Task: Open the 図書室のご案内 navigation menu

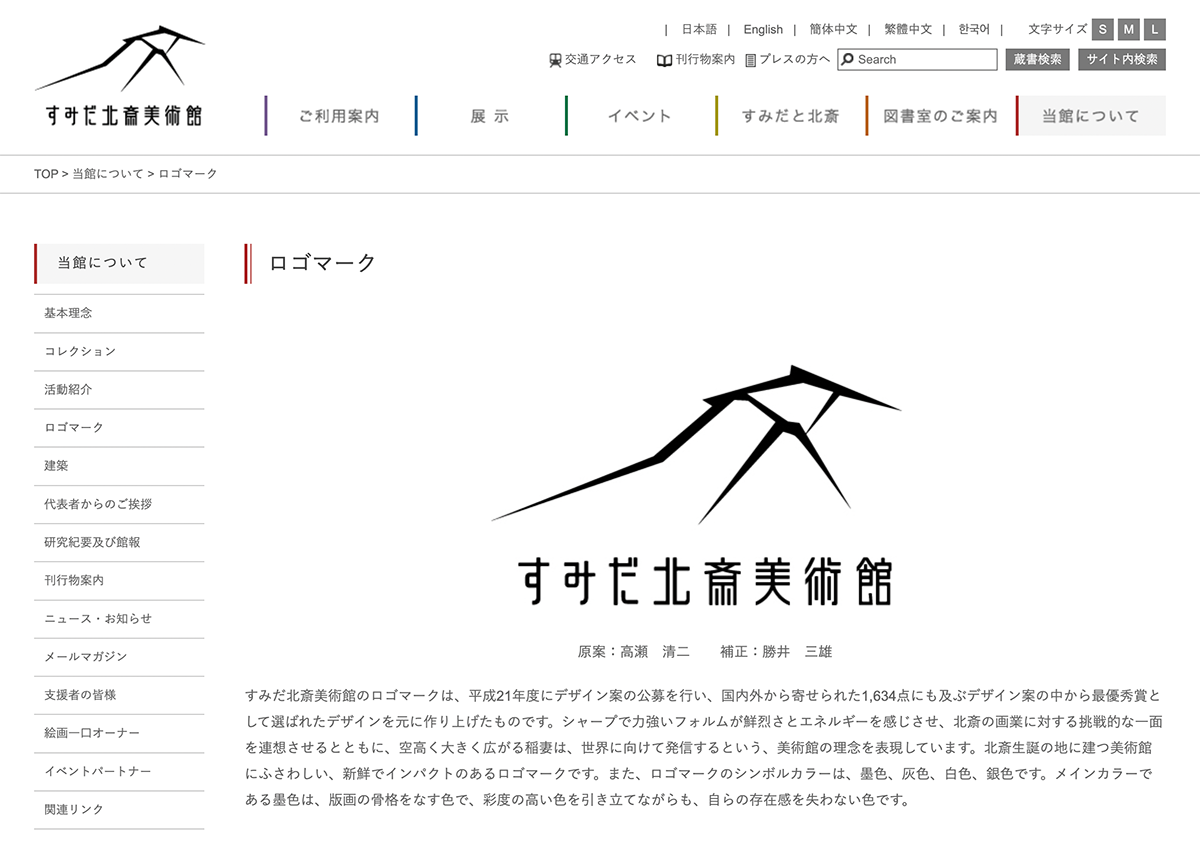Action: pyautogui.click(x=940, y=116)
